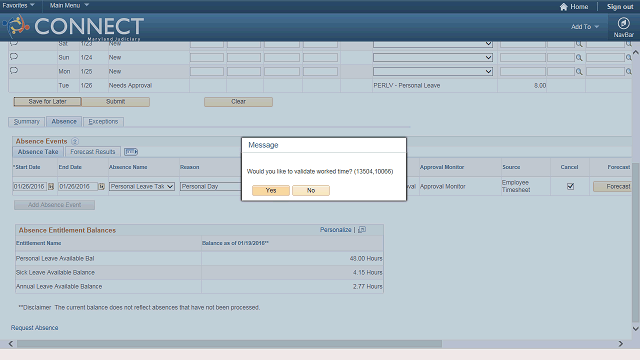The width and height of the screenshot is (640, 360).
Task: Click the Submit button
Action: coord(116,102)
